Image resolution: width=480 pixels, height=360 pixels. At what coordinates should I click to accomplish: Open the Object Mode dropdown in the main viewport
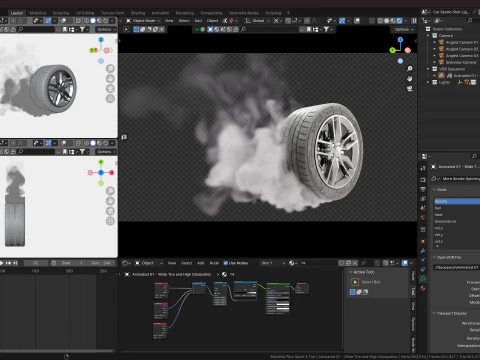click(x=143, y=21)
